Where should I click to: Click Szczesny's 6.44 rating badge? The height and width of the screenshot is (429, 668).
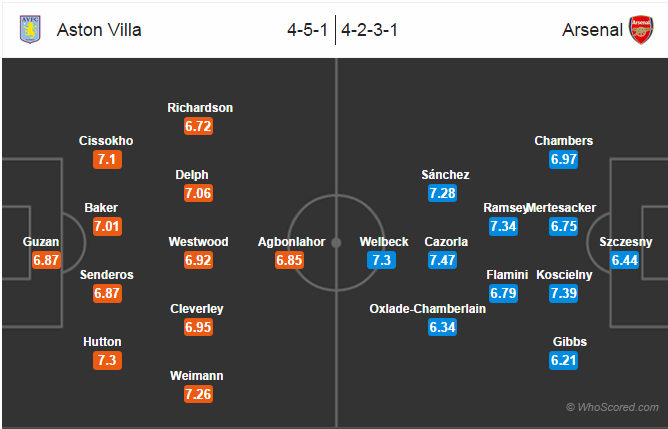[x=625, y=260]
